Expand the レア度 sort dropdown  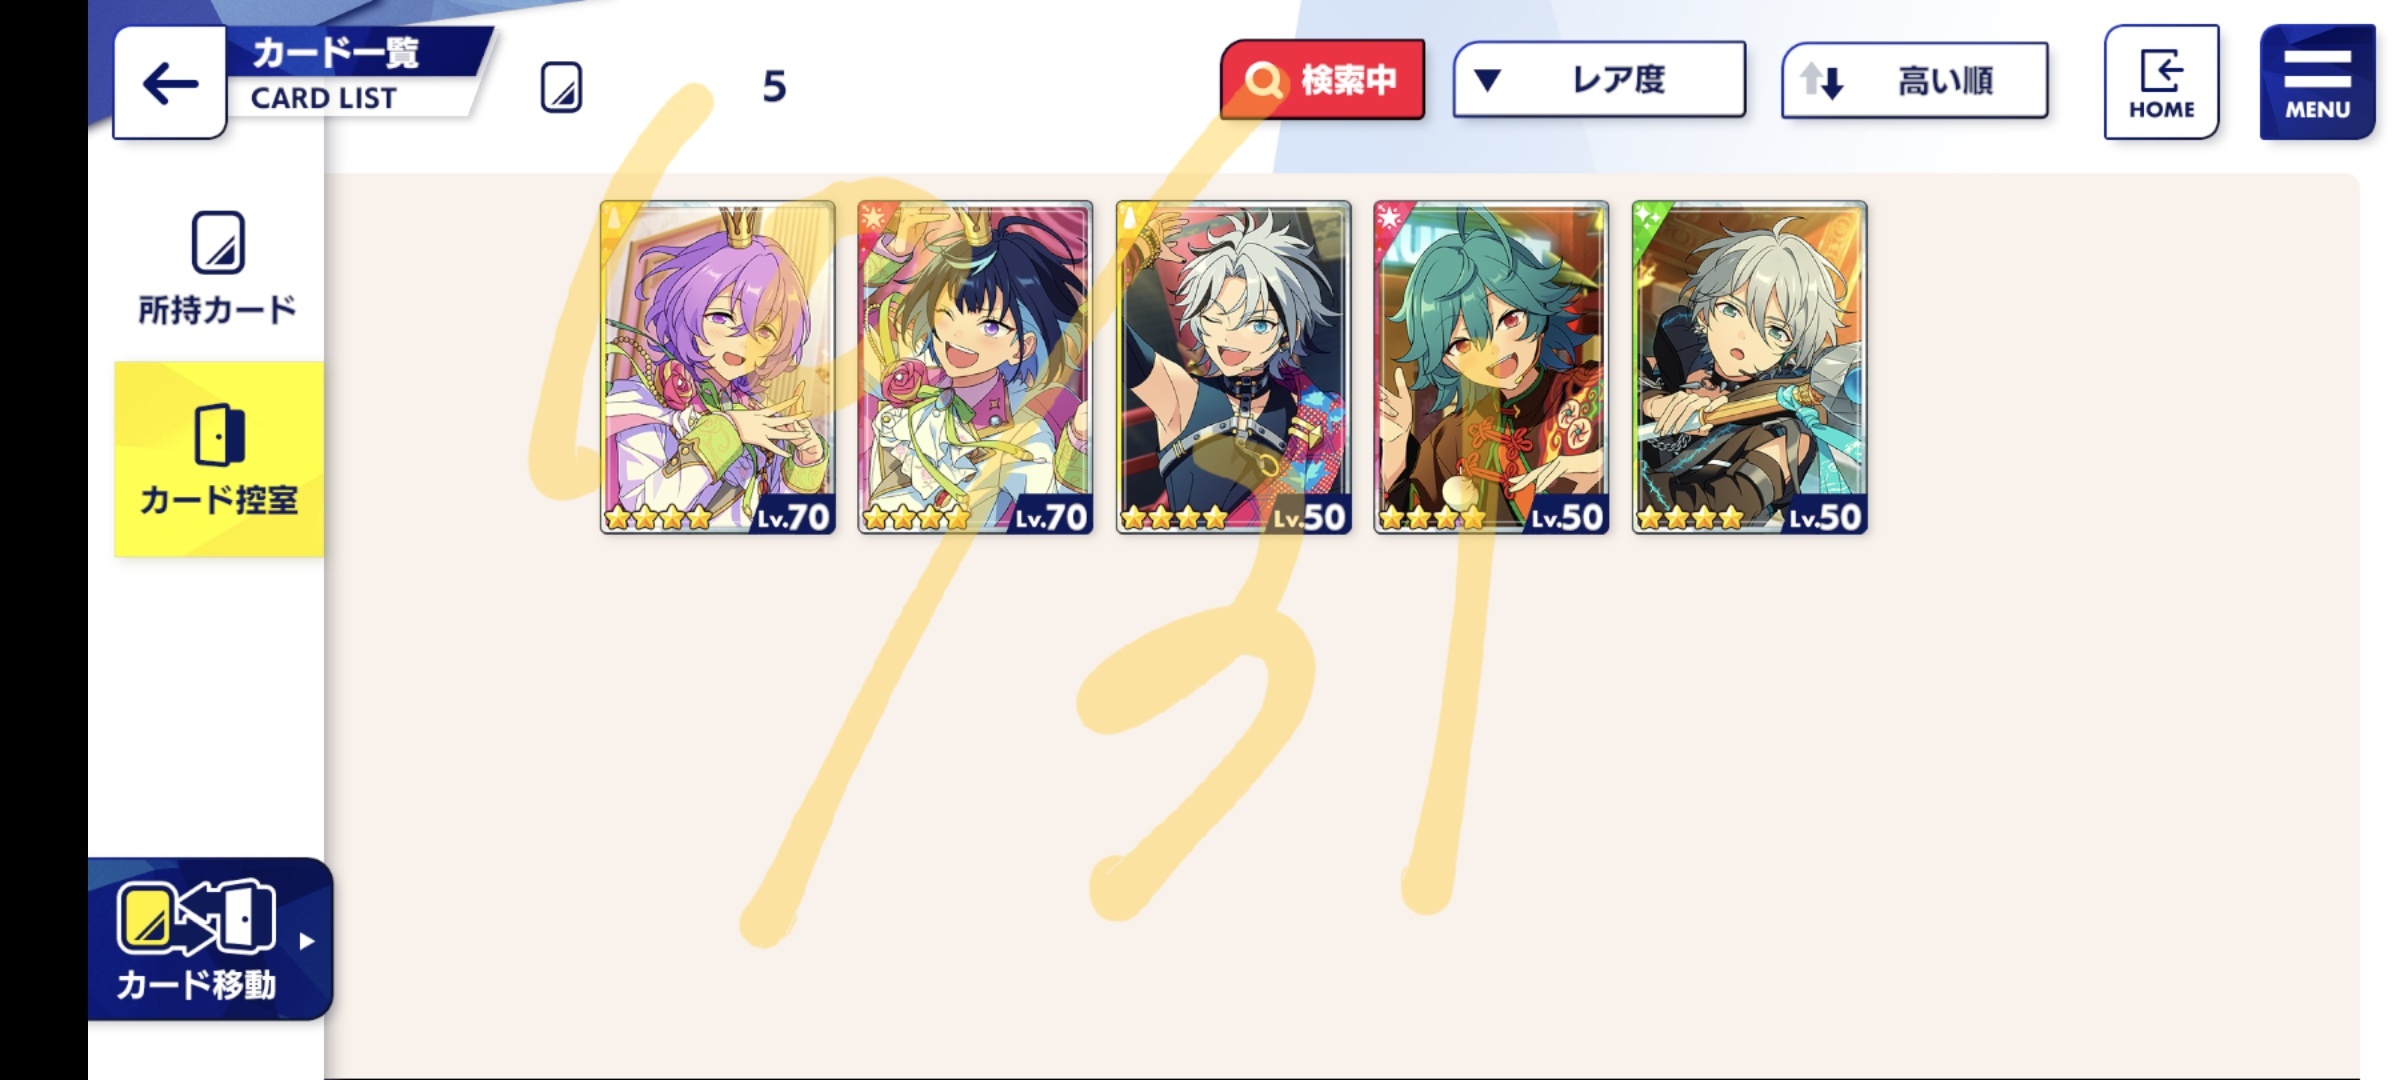1599,80
